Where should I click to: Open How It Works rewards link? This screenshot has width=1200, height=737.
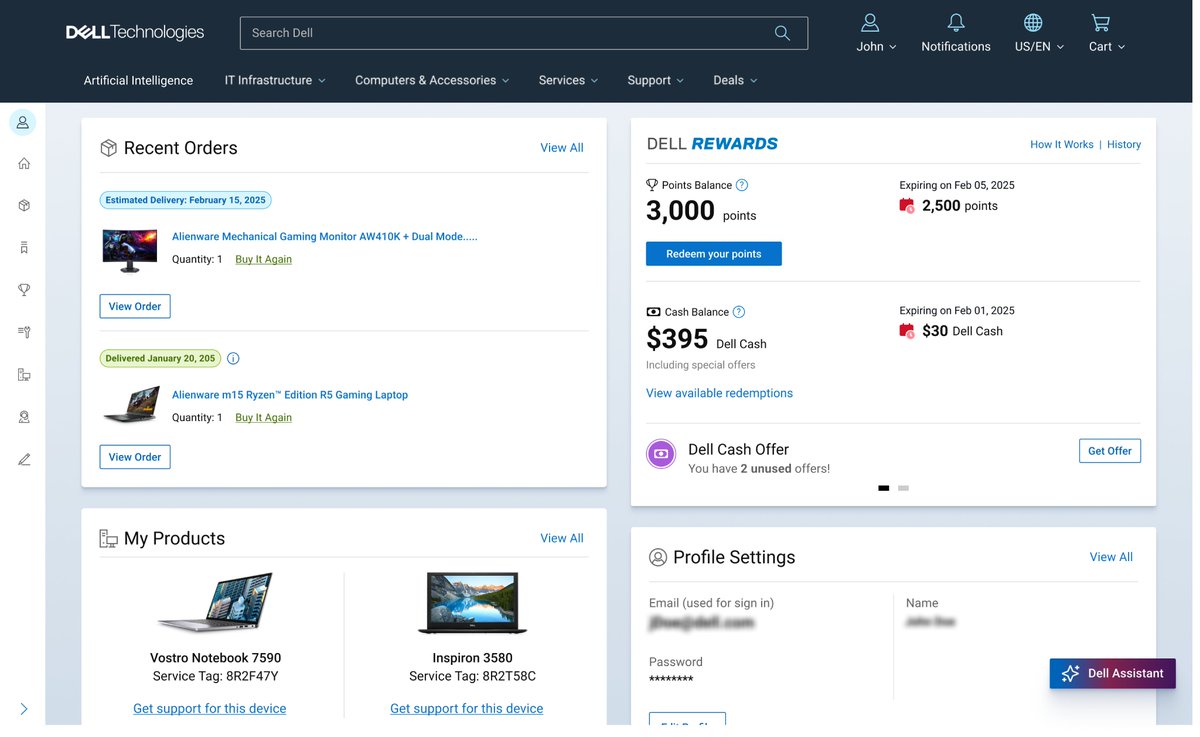pyautogui.click(x=1062, y=145)
